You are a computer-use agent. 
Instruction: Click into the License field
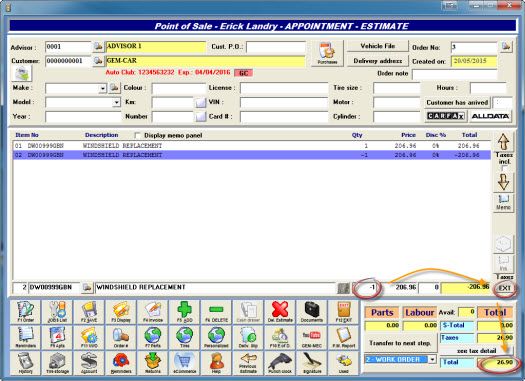click(284, 88)
